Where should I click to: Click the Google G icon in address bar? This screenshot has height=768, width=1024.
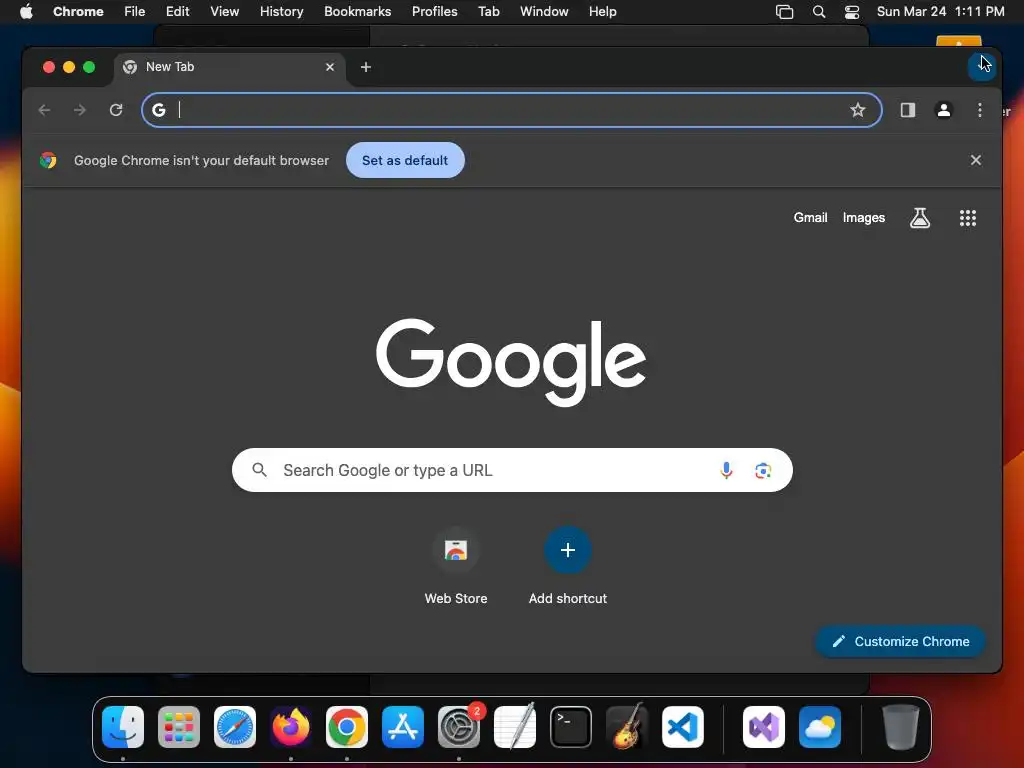tap(159, 110)
